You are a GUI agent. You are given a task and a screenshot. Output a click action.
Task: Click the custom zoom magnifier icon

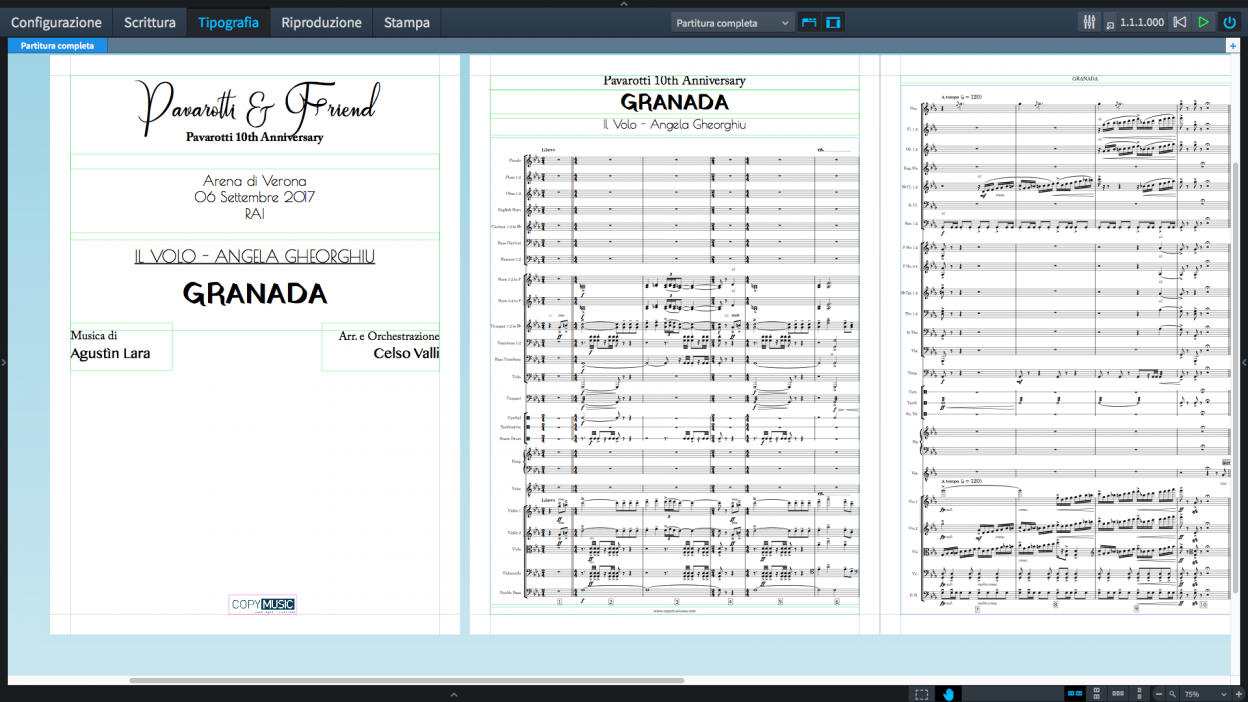point(1172,694)
